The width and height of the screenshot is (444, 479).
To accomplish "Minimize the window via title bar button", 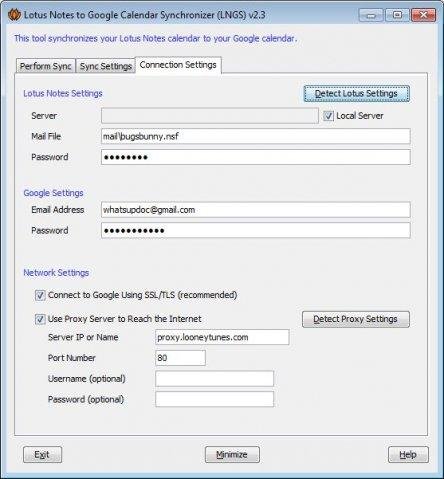I will point(371,15).
